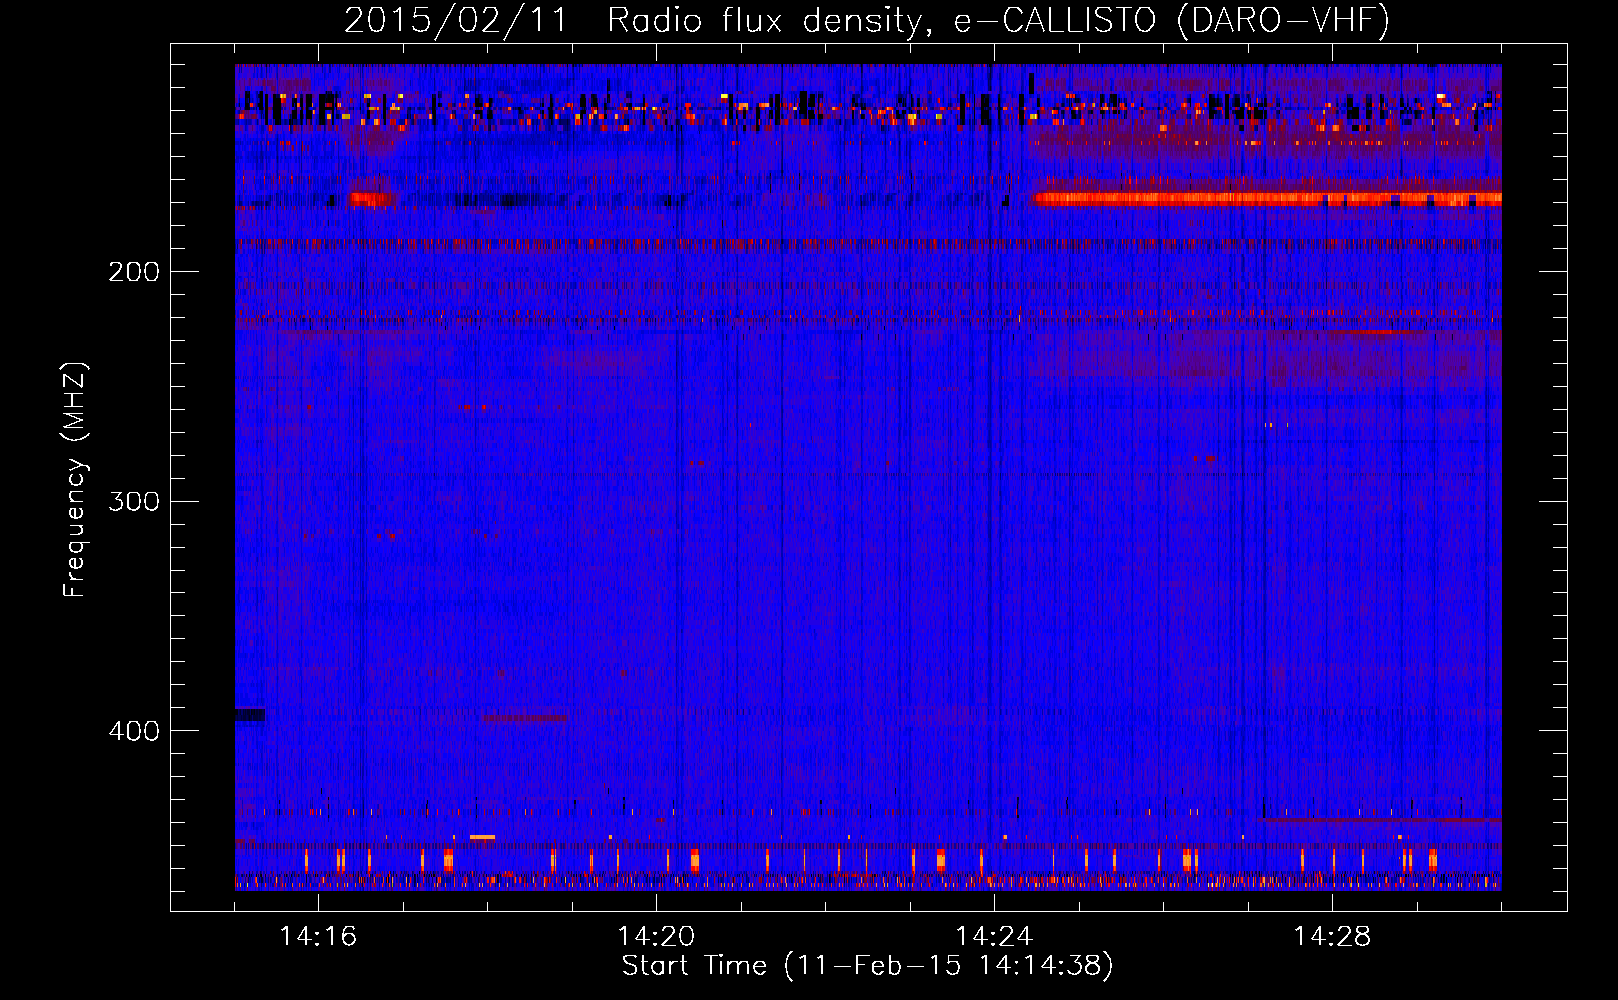Click the 14:24 time tick label

click(x=994, y=936)
